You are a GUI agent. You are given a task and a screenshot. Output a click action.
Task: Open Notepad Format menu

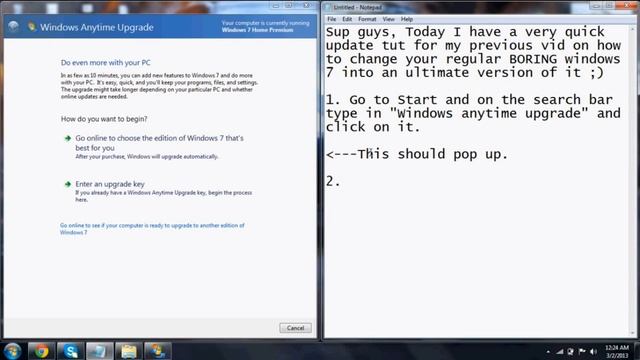pos(367,19)
